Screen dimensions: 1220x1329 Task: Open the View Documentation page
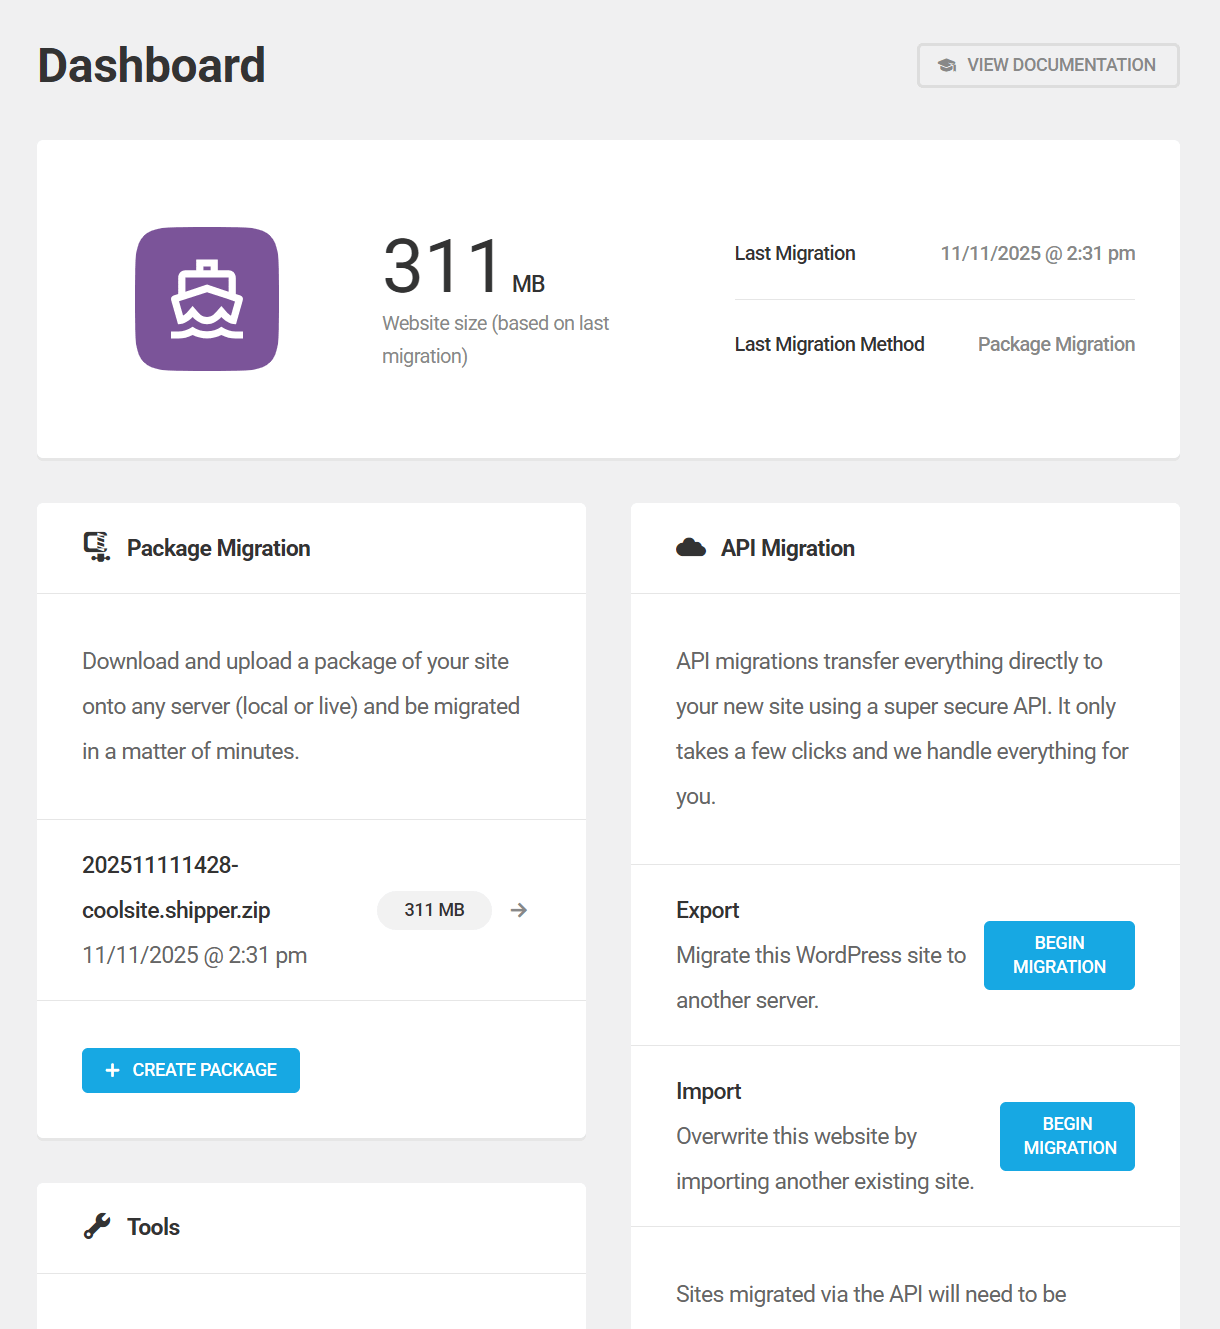(1047, 64)
